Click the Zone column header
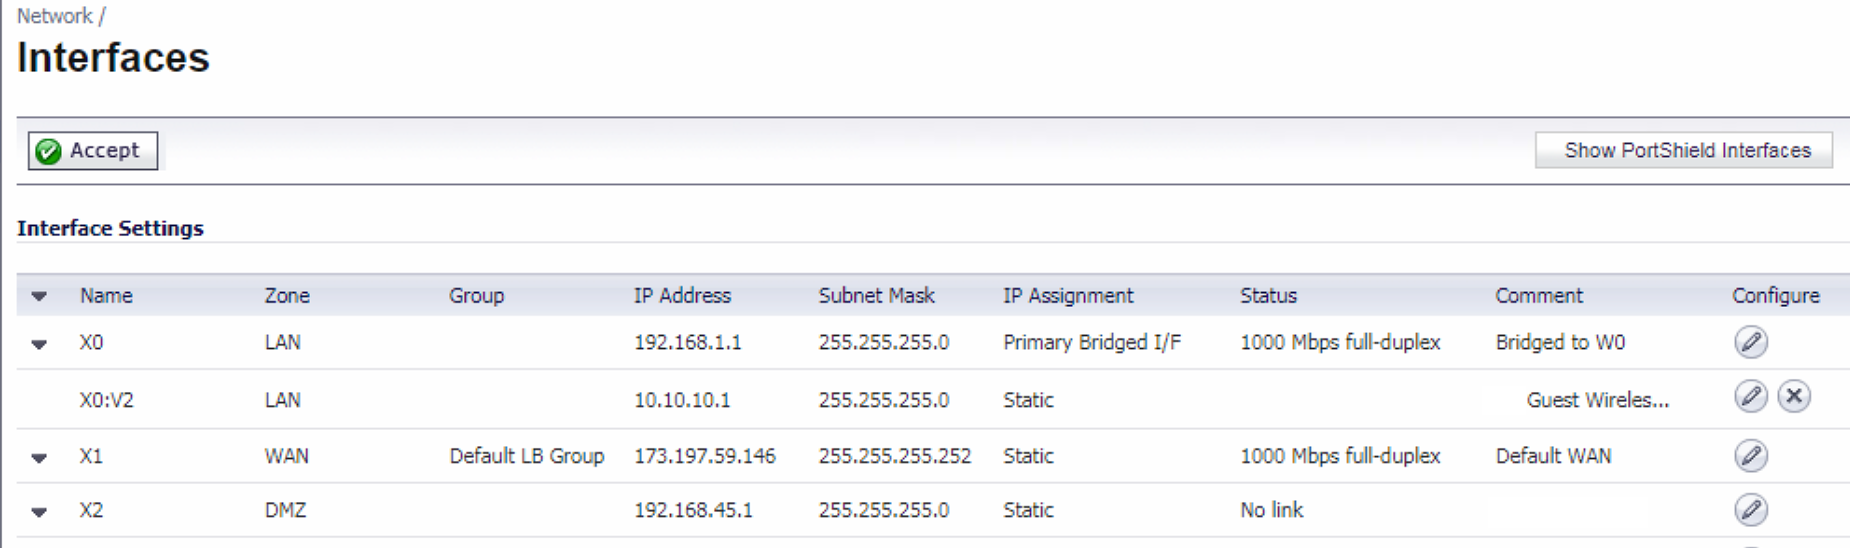The image size is (1850, 548). point(287,296)
